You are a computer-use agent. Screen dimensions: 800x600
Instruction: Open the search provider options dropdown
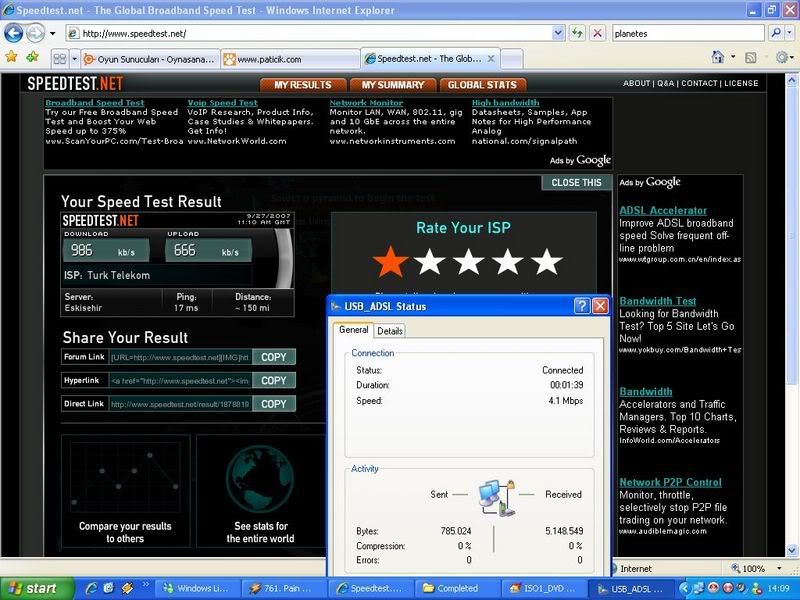point(789,34)
